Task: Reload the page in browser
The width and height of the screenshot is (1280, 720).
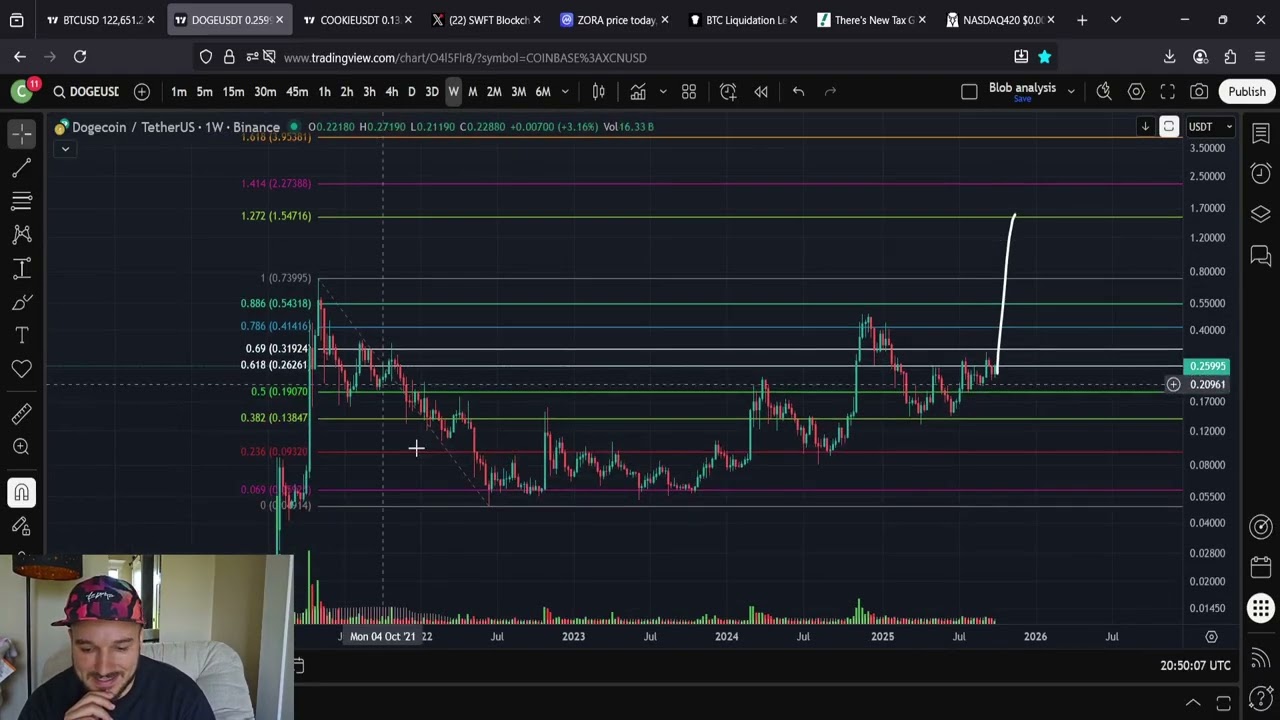Action: [80, 57]
